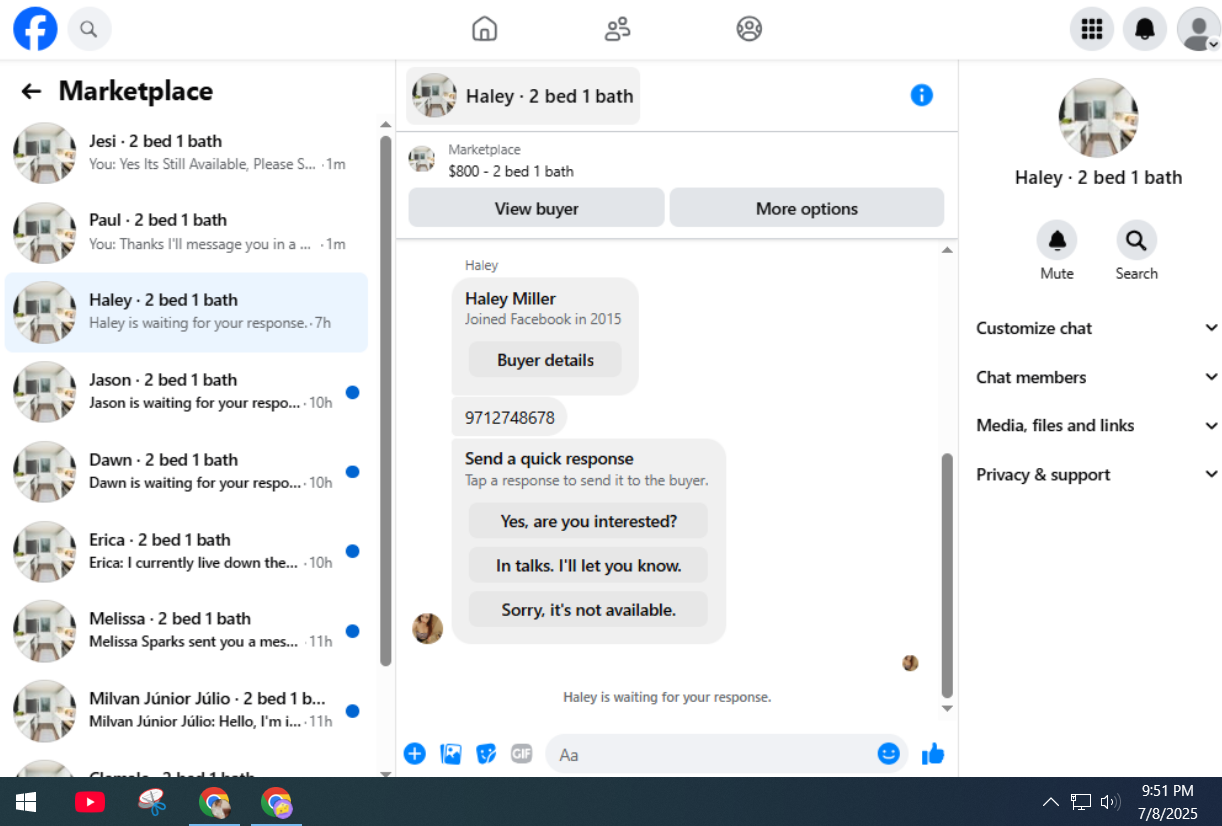
Task: Open the GIF picker icon
Action: (x=522, y=754)
